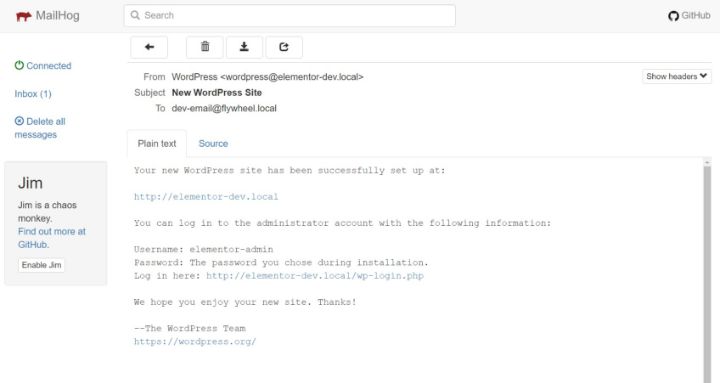The height and width of the screenshot is (383, 720).
Task: Select the Plain text tab
Action: tap(157, 143)
